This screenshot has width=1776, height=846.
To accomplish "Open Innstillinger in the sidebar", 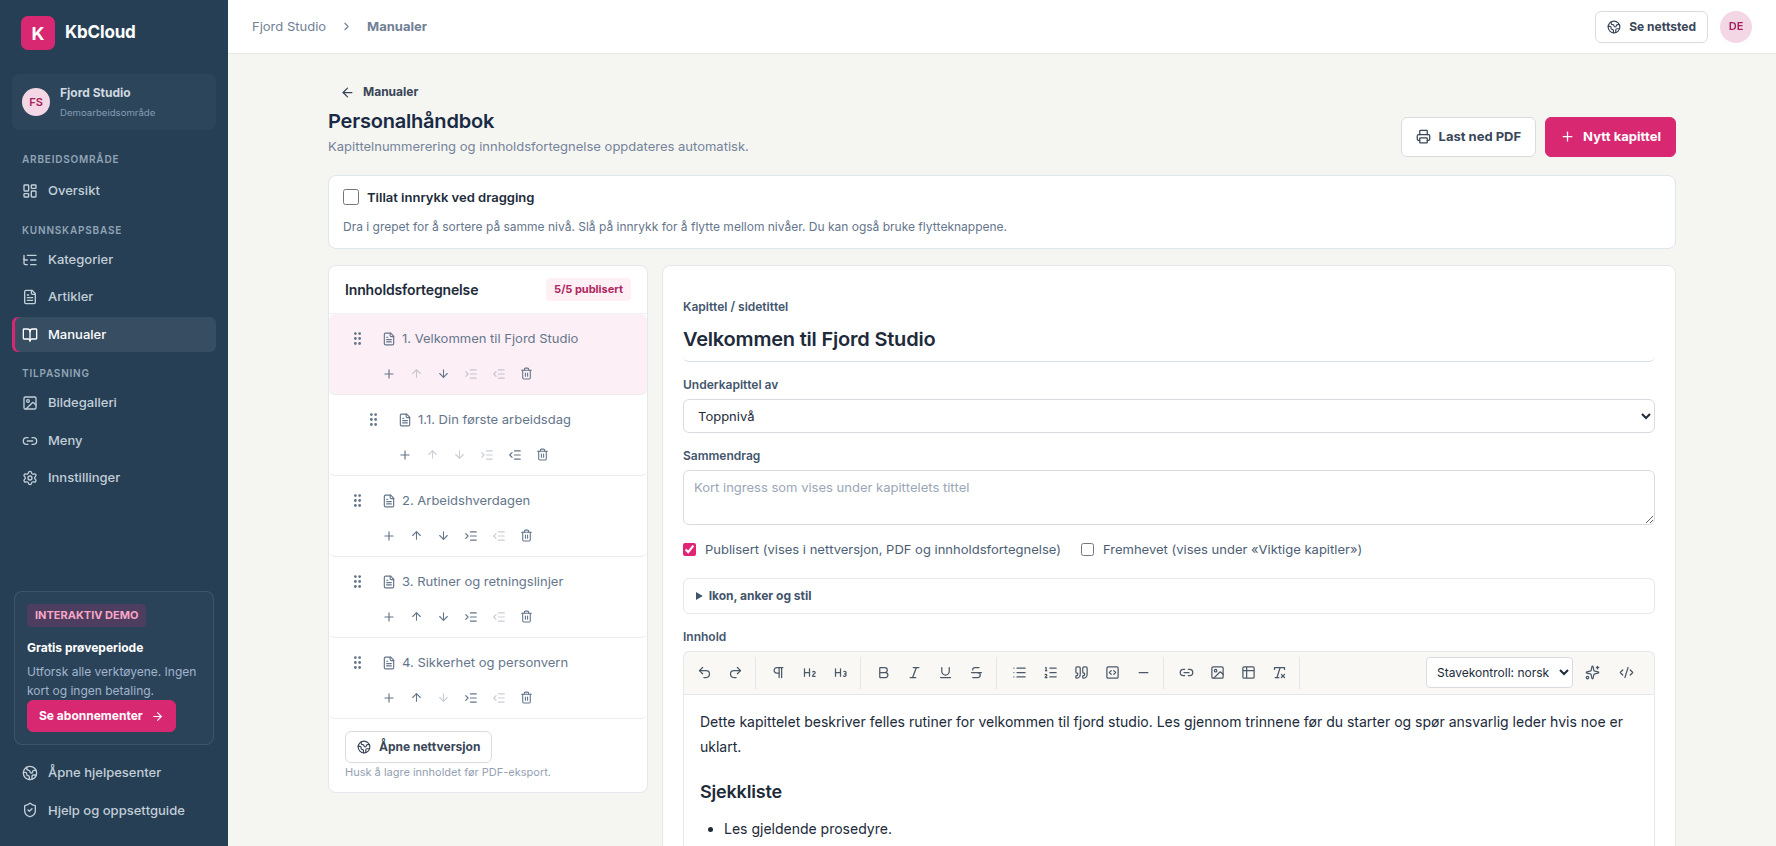I will (x=114, y=478).
